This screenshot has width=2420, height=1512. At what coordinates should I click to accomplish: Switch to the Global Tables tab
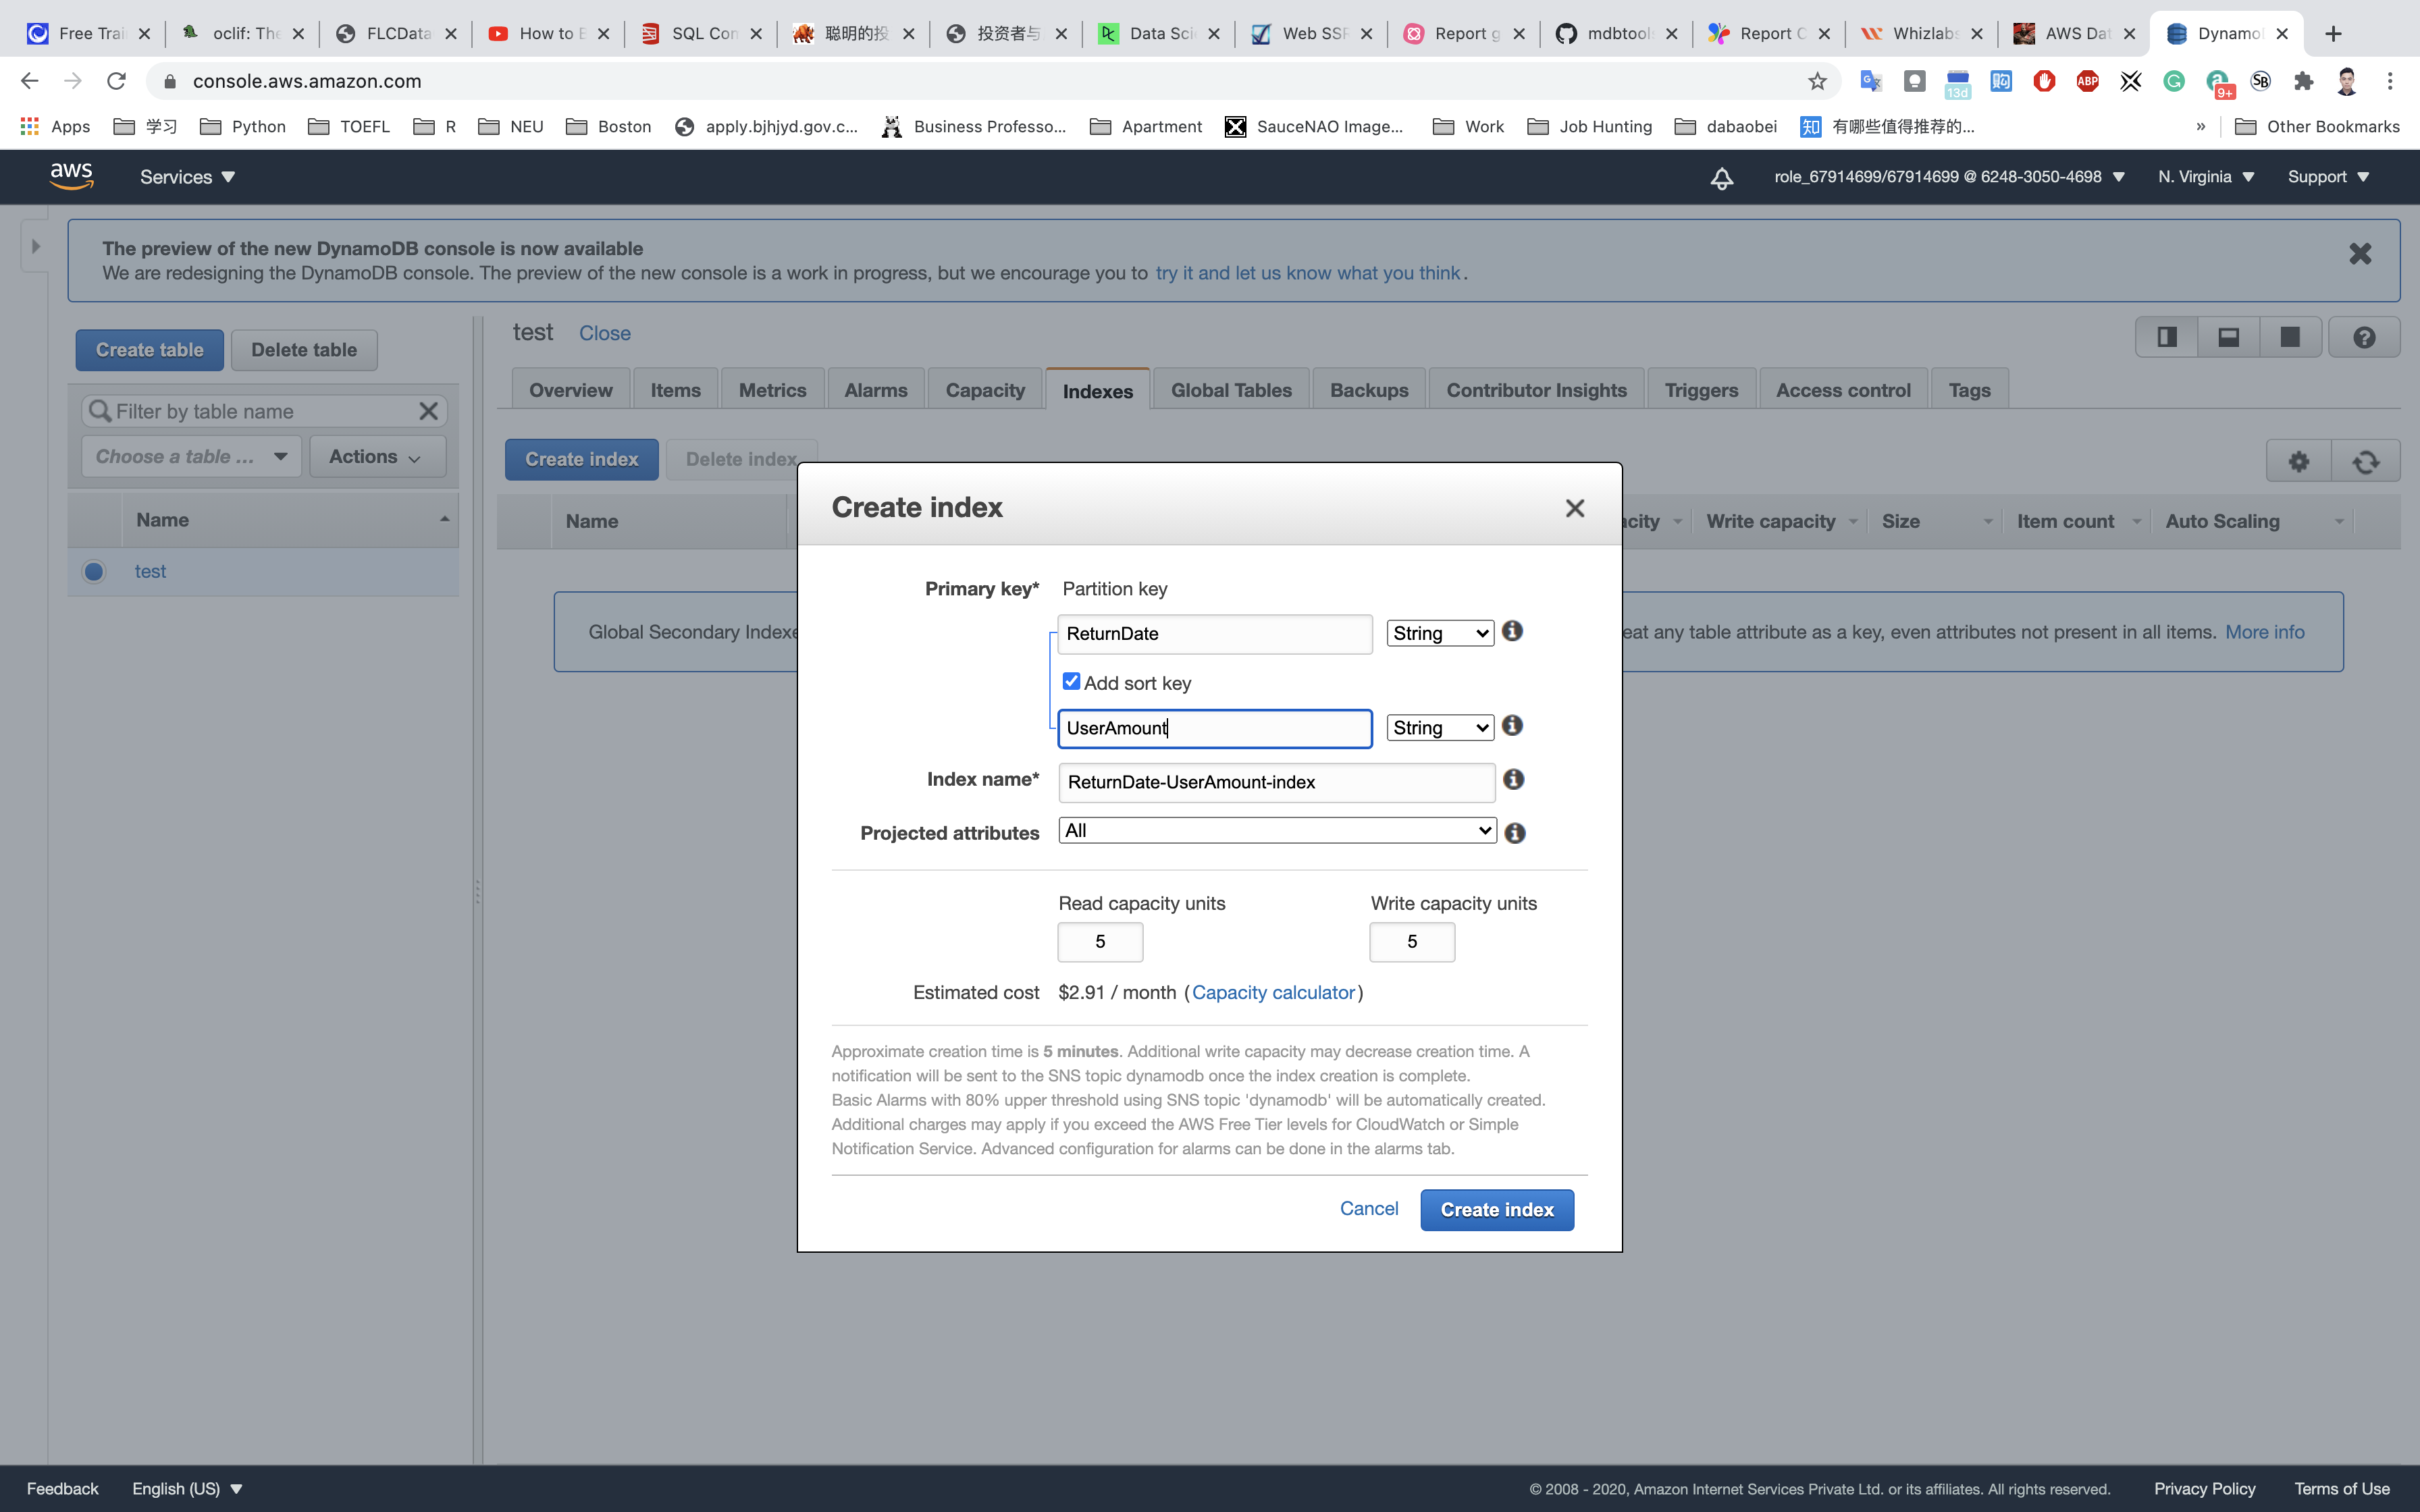pyautogui.click(x=1230, y=390)
